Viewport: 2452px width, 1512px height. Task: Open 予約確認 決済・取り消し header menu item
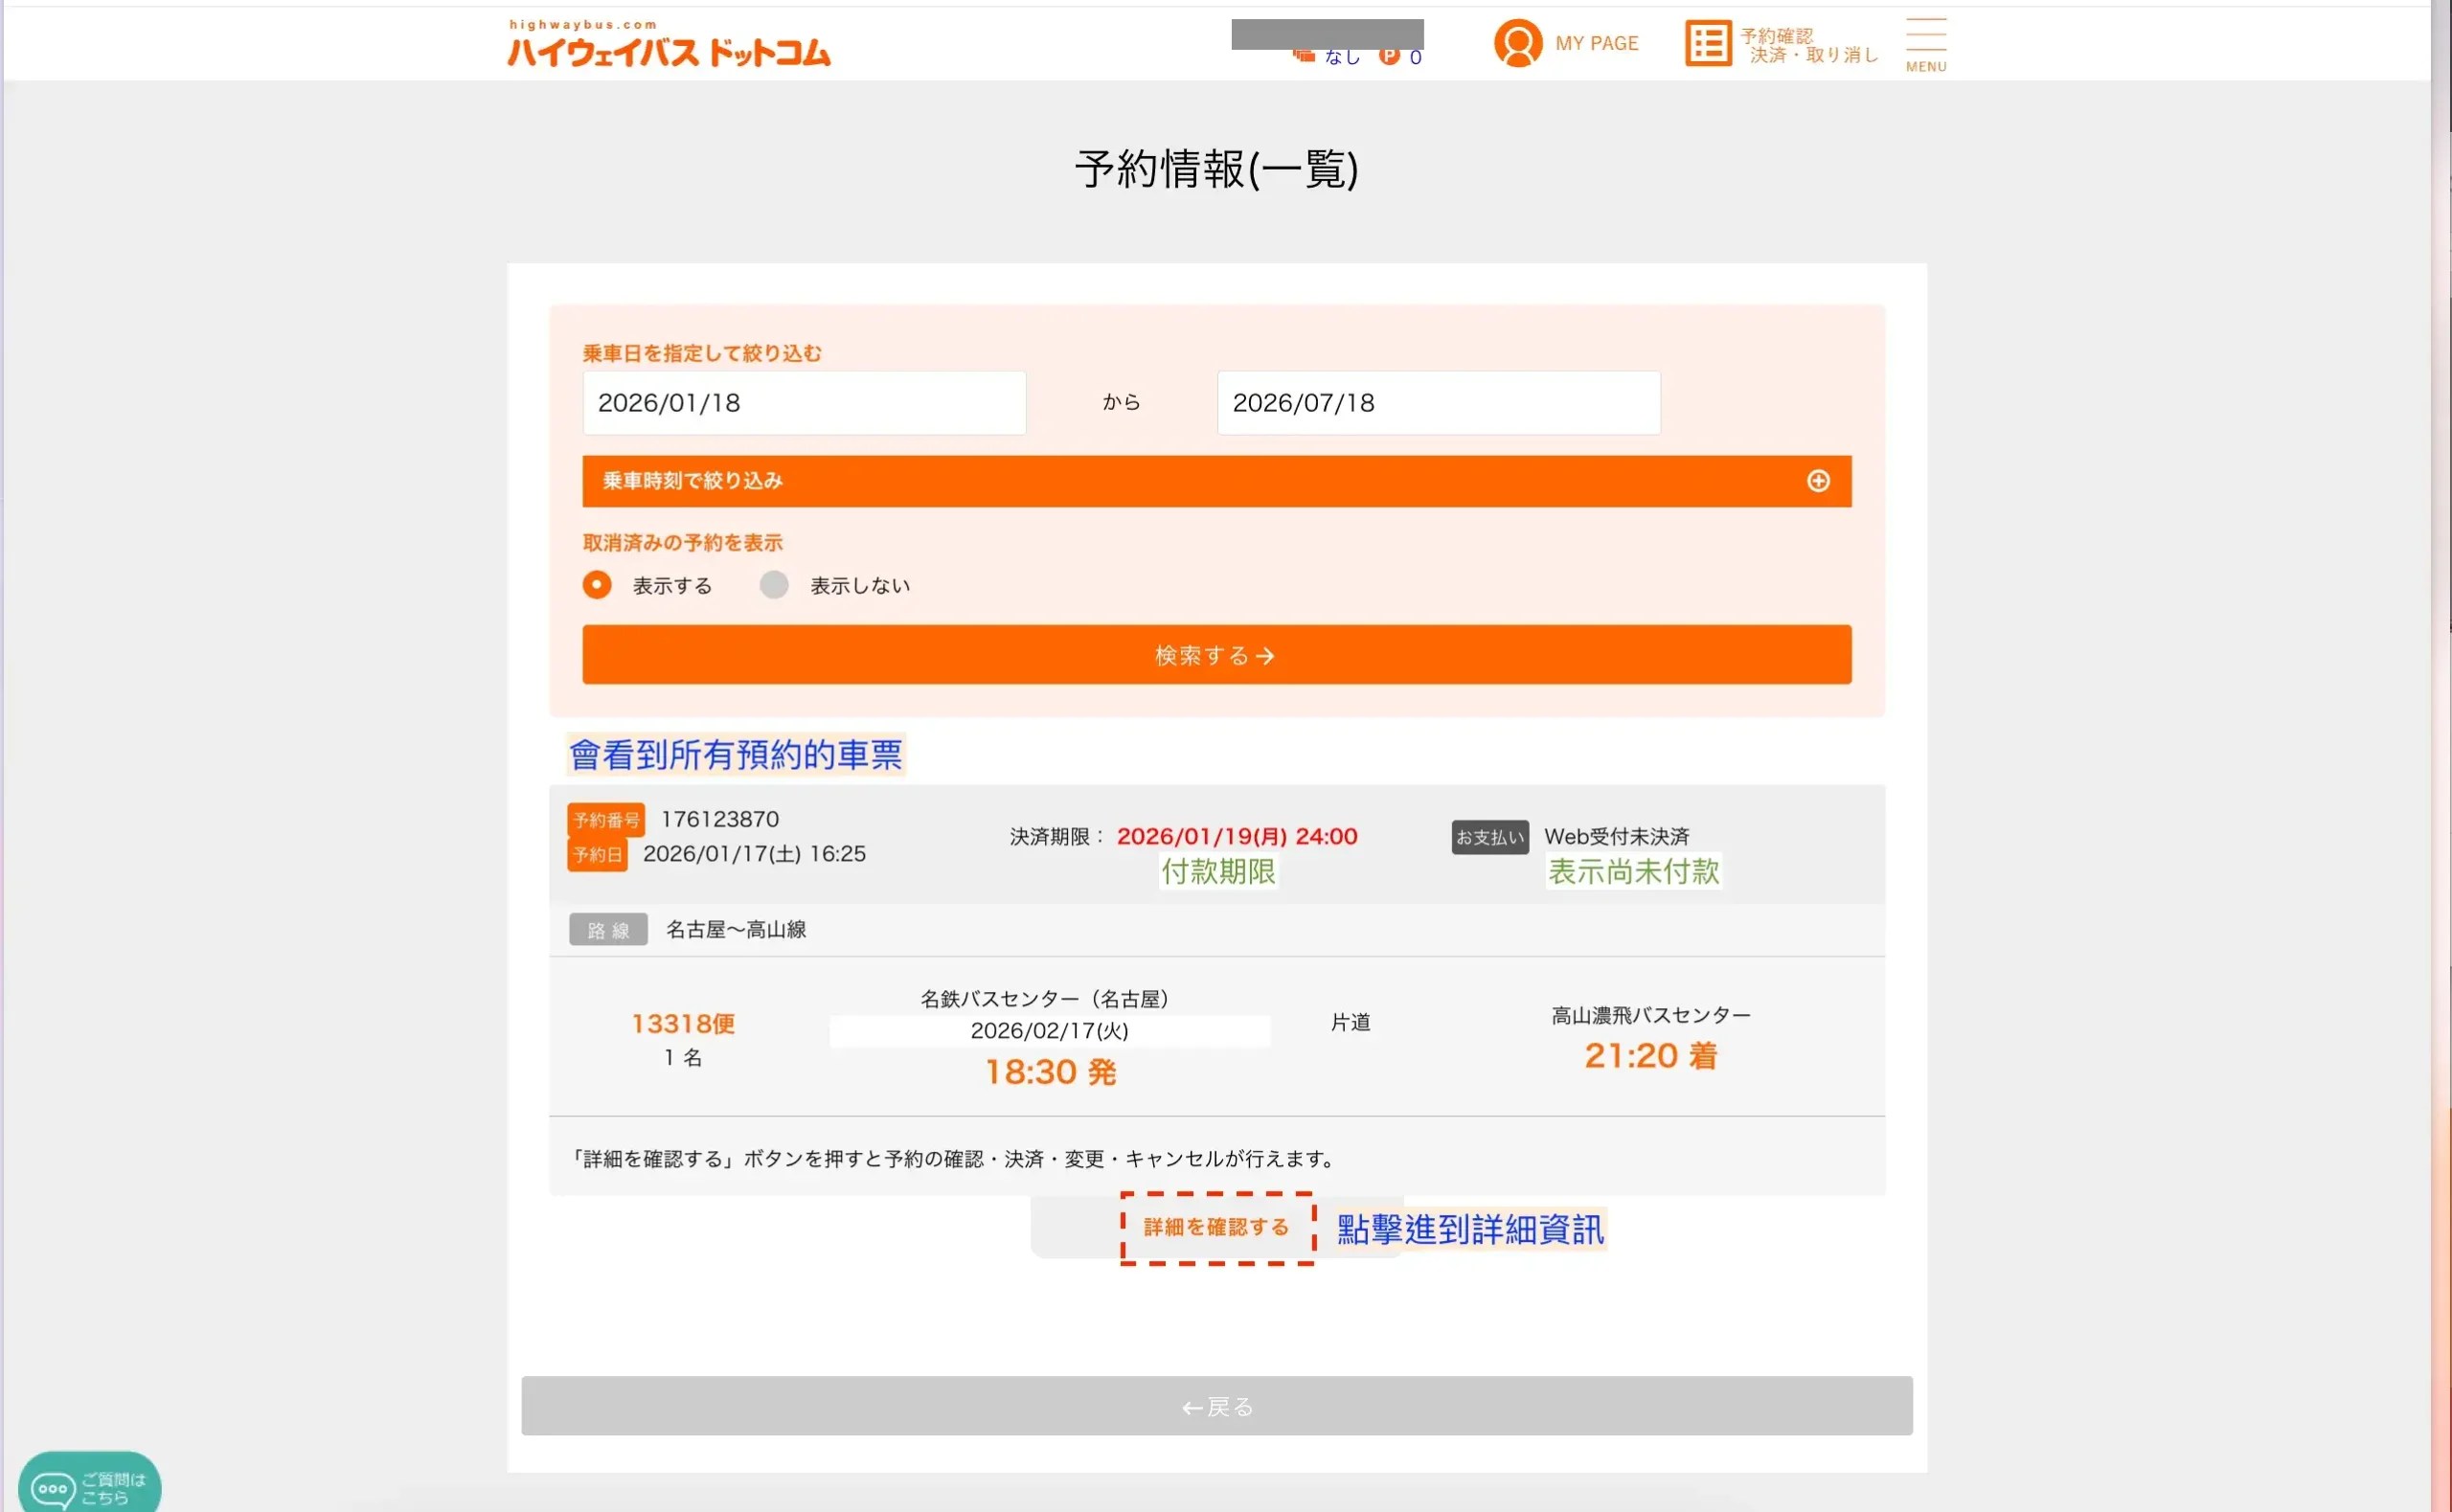coord(1808,45)
